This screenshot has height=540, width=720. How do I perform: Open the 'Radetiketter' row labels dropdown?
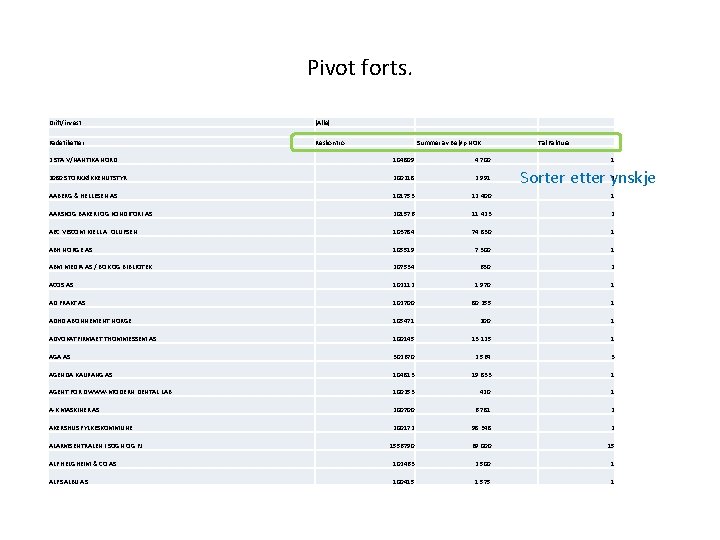[x=65, y=143]
